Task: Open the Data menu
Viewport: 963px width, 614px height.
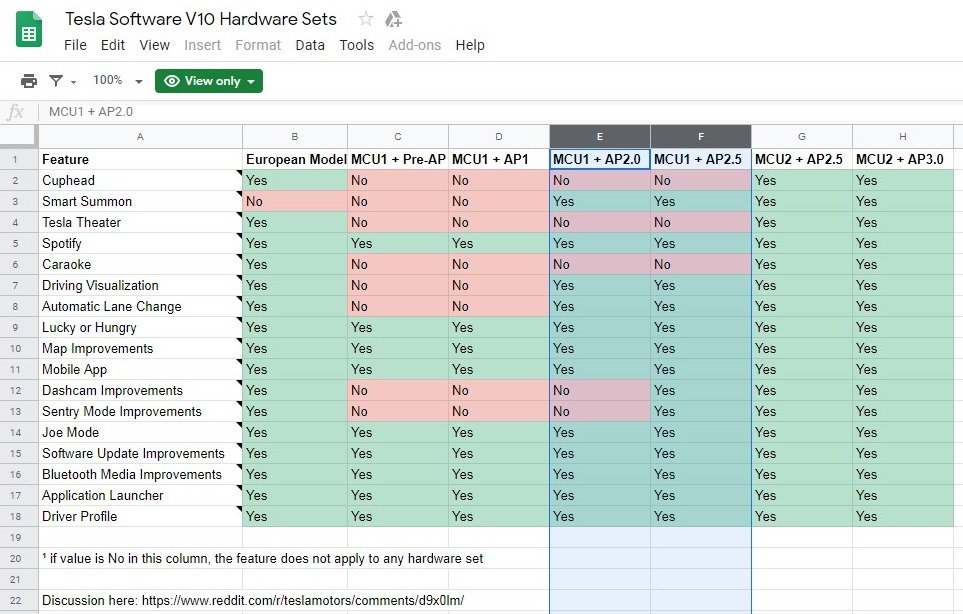Action: tap(310, 45)
